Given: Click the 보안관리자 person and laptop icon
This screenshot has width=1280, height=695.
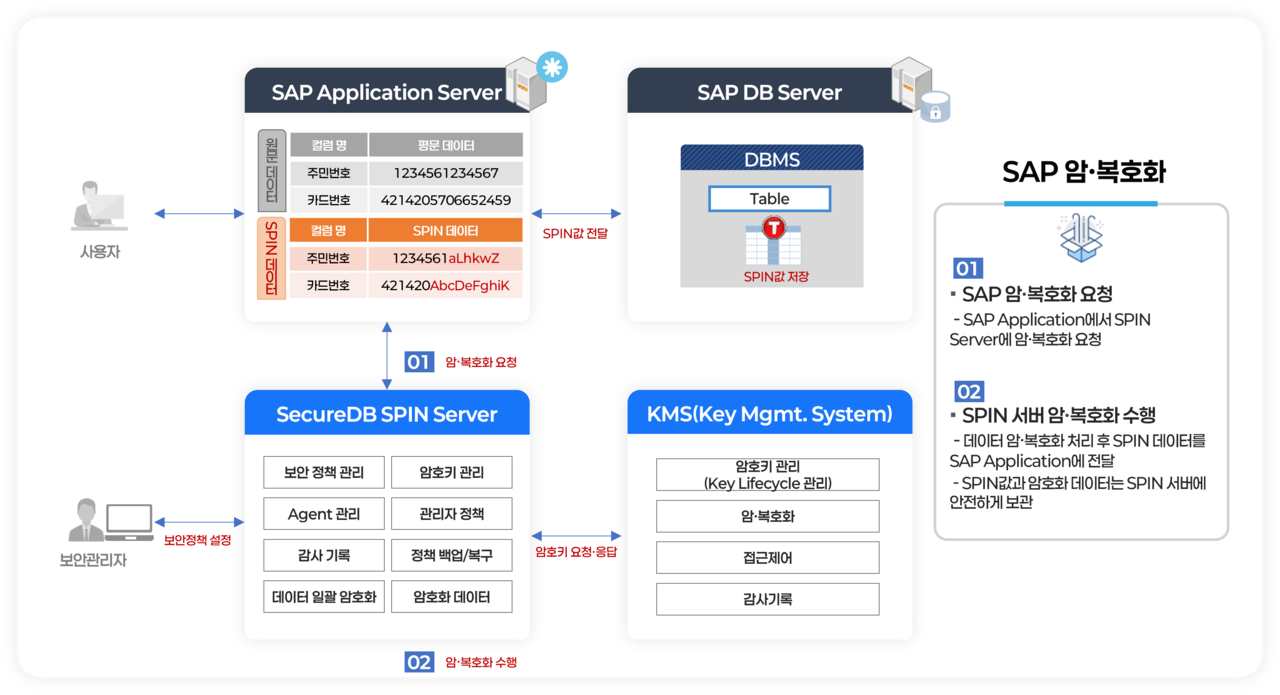Looking at the screenshot, I should coord(110,520).
